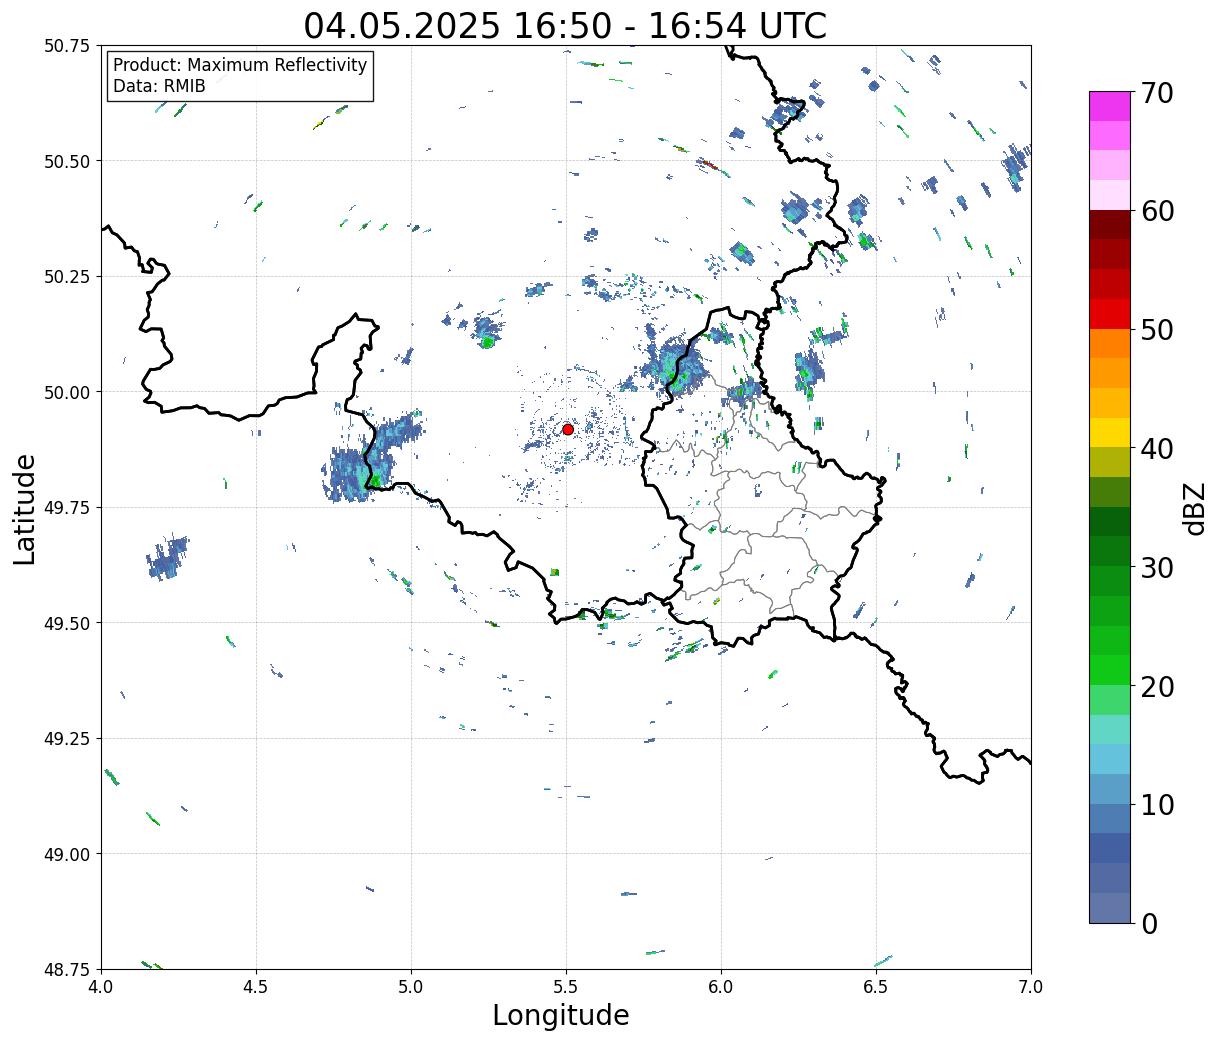The width and height of the screenshot is (1219, 1040).
Task: Click the longitude tick label 4.0
Action: [101, 987]
